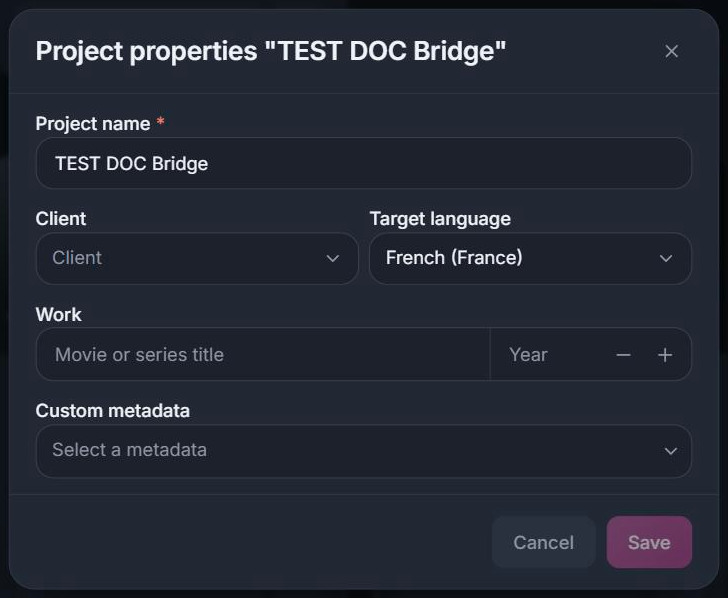Cancel the project property changes

click(x=543, y=542)
